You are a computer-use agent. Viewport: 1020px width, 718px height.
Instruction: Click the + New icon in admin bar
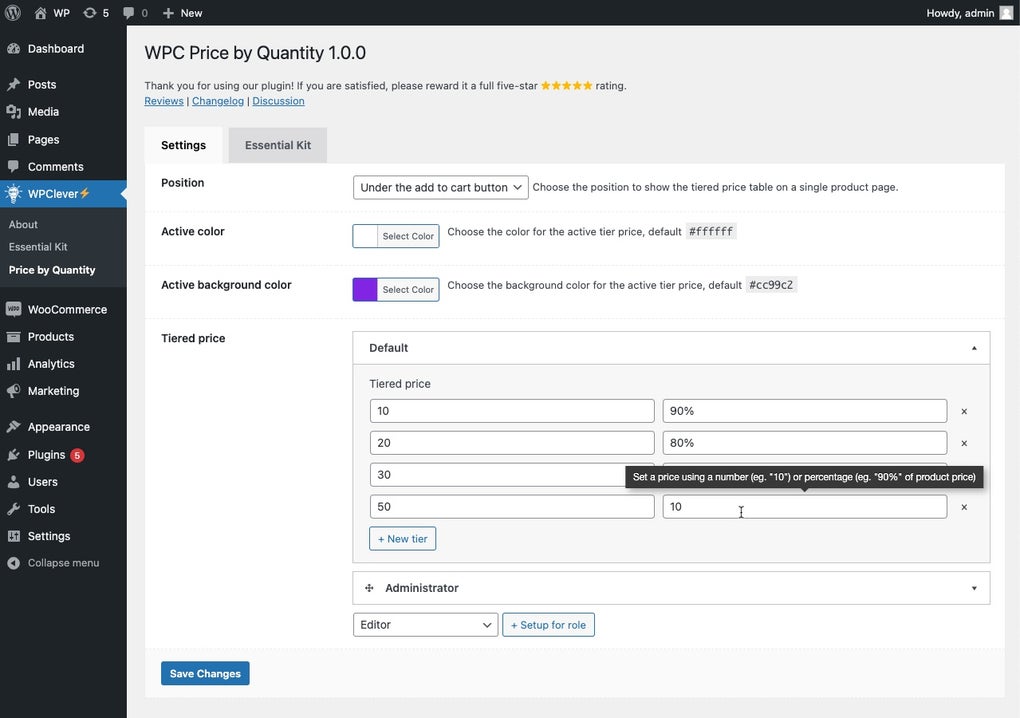click(165, 13)
